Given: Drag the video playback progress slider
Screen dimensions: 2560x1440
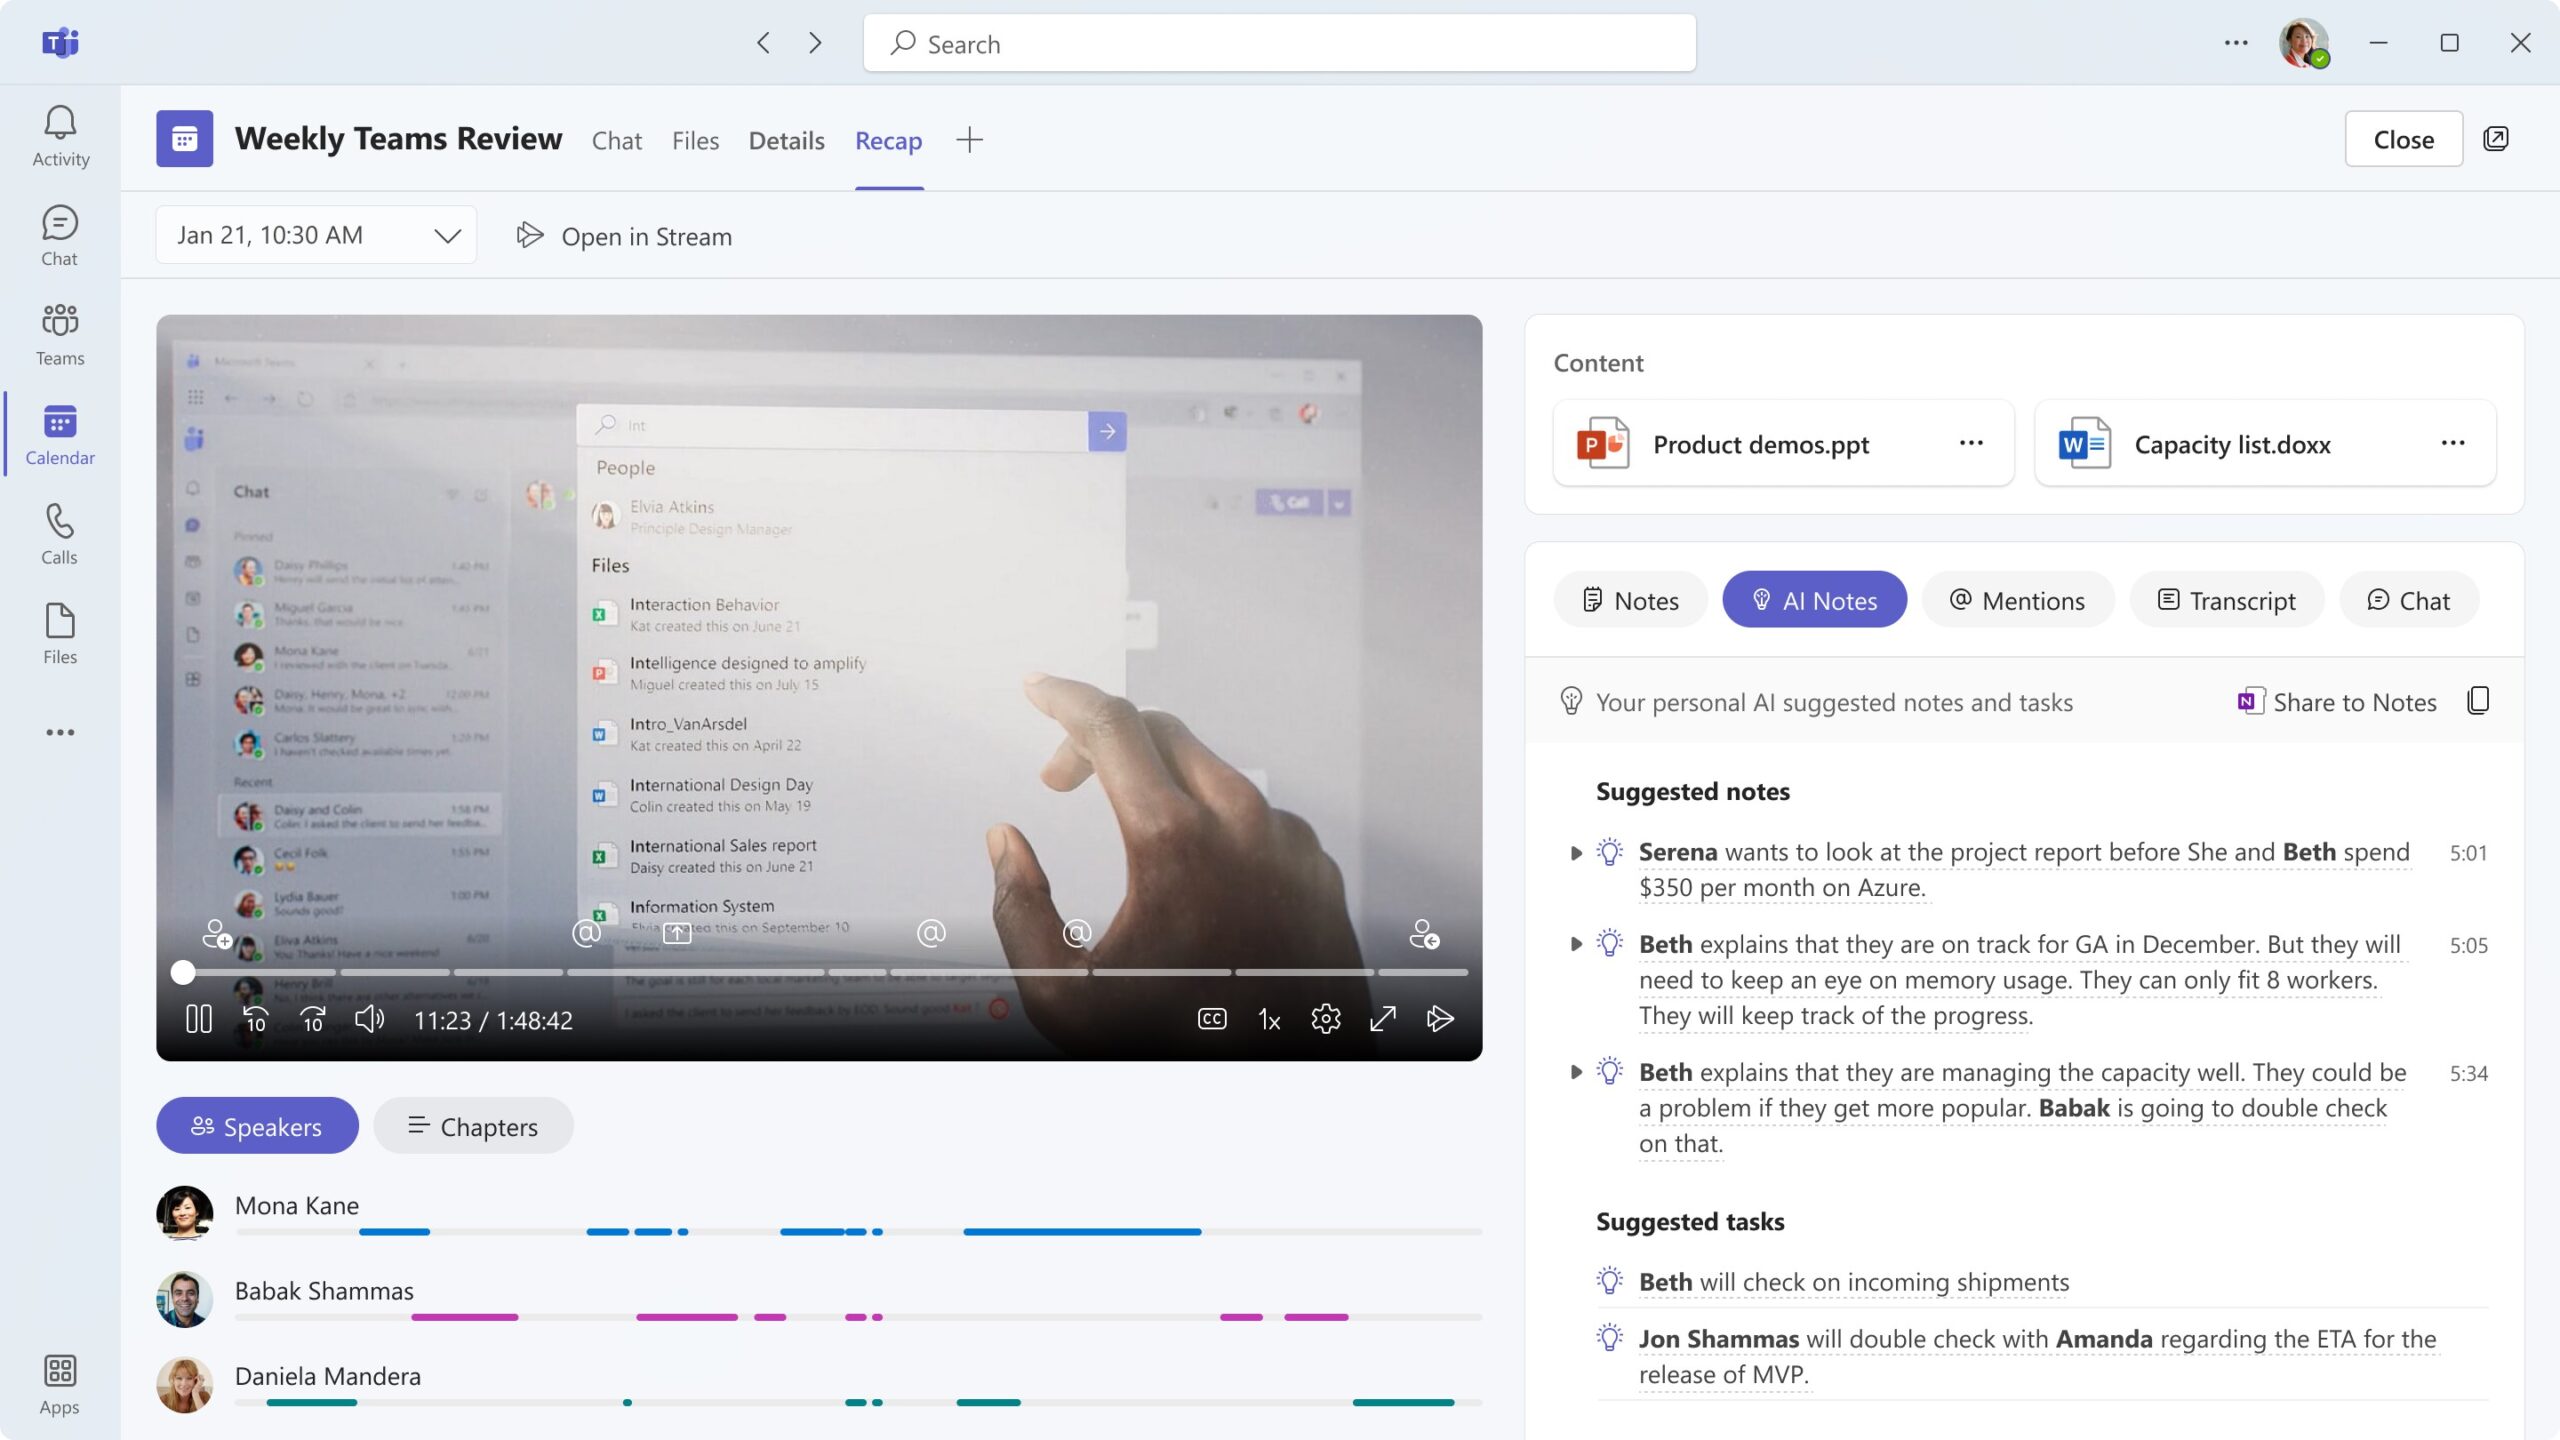Looking at the screenshot, I should coord(183,971).
